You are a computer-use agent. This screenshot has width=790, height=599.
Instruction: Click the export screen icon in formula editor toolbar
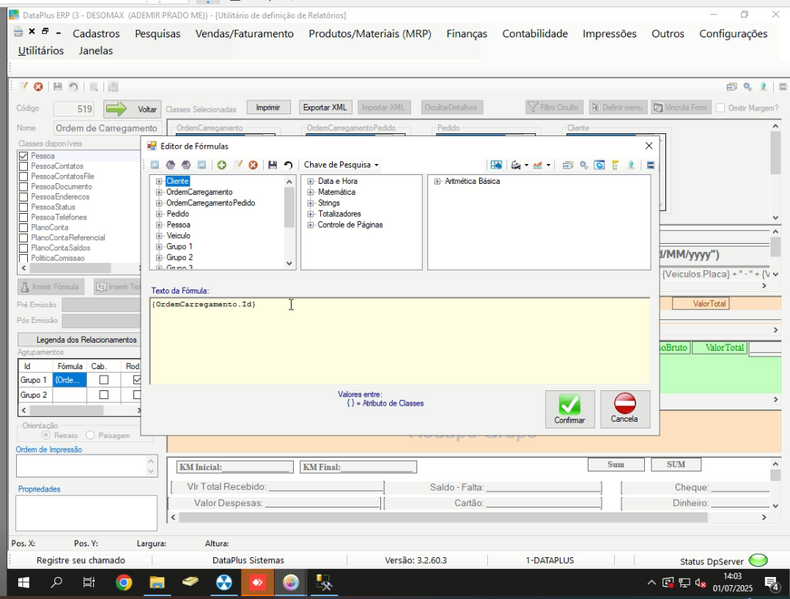[x=496, y=165]
